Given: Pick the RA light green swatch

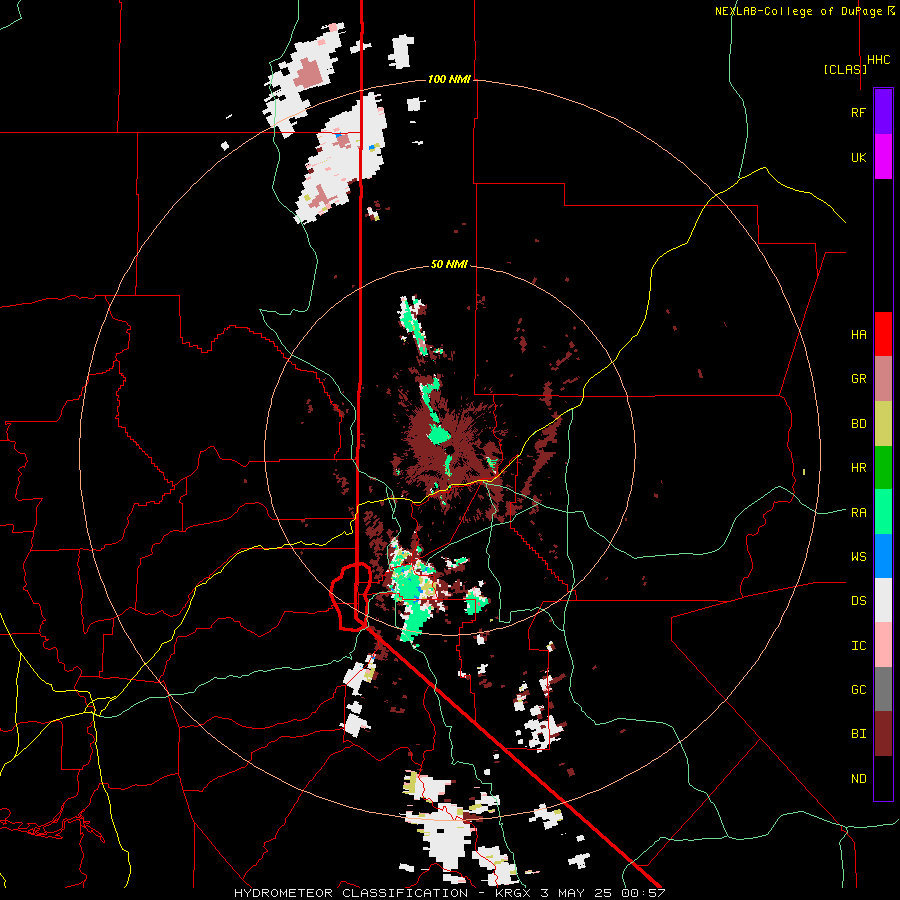Looking at the screenshot, I should 883,512.
